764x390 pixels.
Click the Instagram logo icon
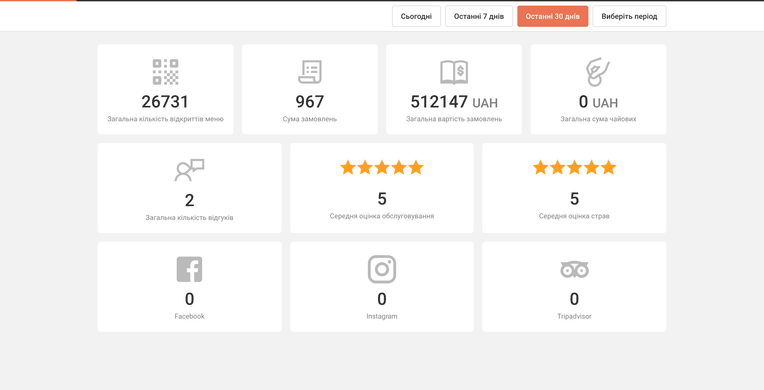pyautogui.click(x=382, y=269)
